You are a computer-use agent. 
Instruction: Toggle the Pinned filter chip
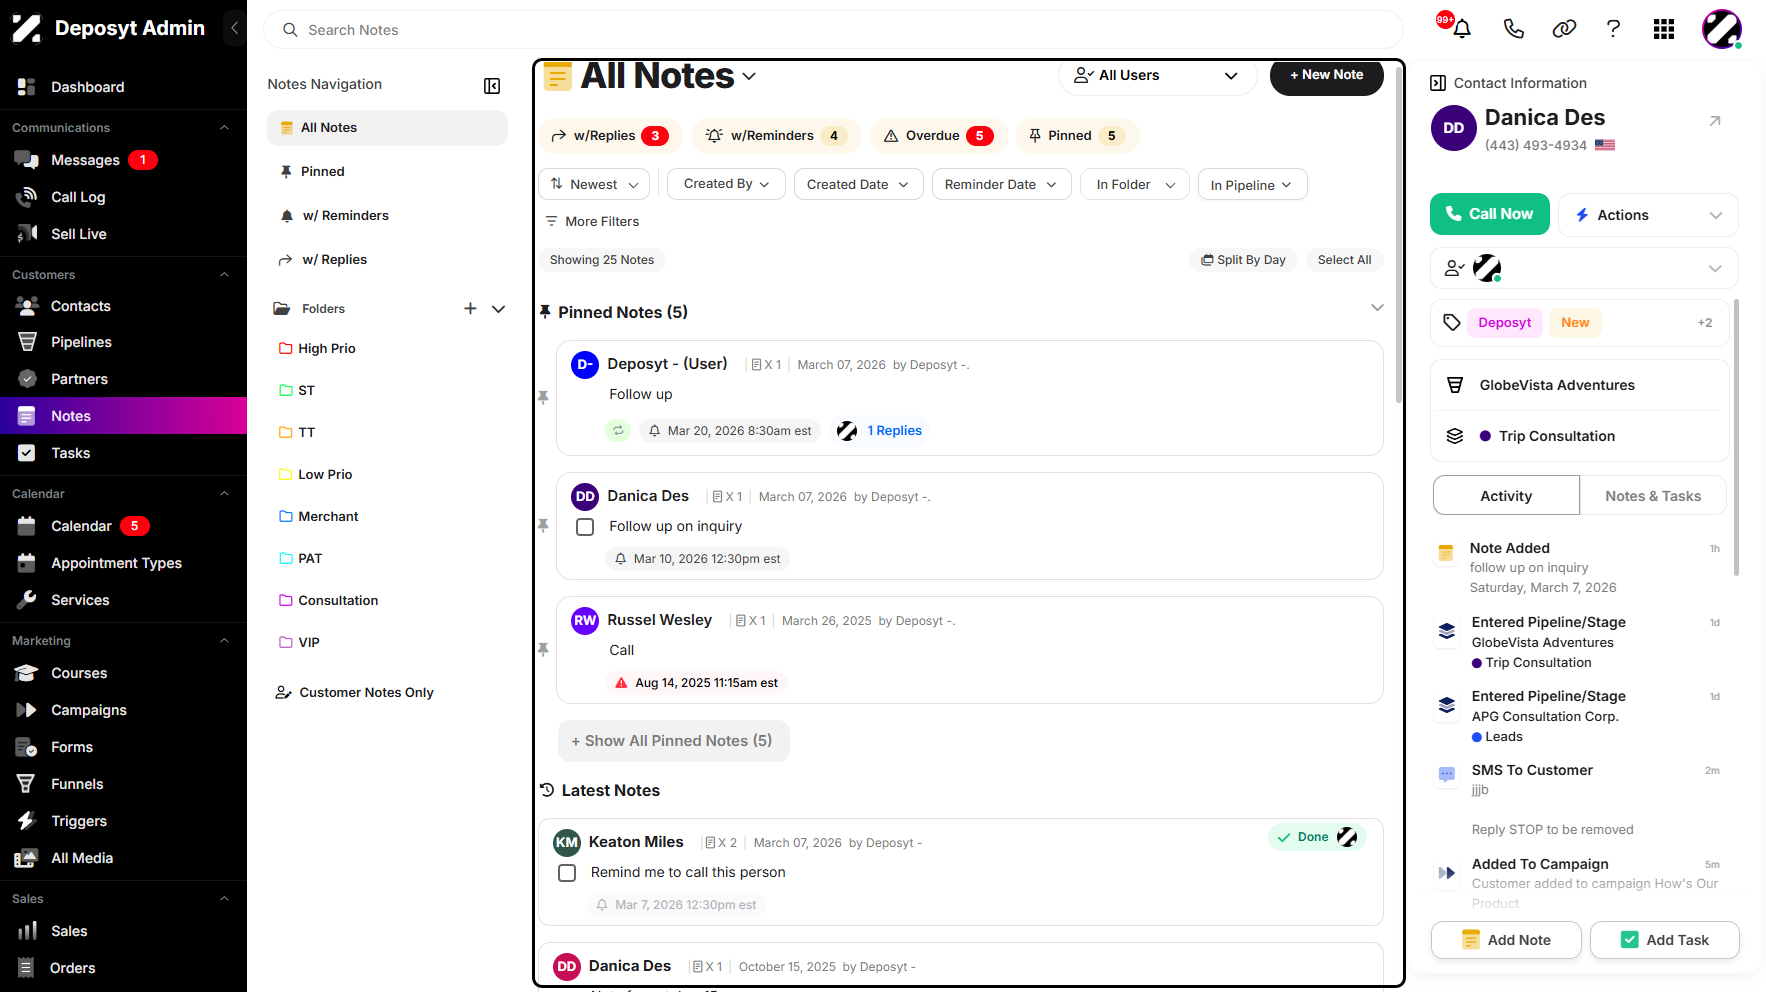(x=1078, y=136)
